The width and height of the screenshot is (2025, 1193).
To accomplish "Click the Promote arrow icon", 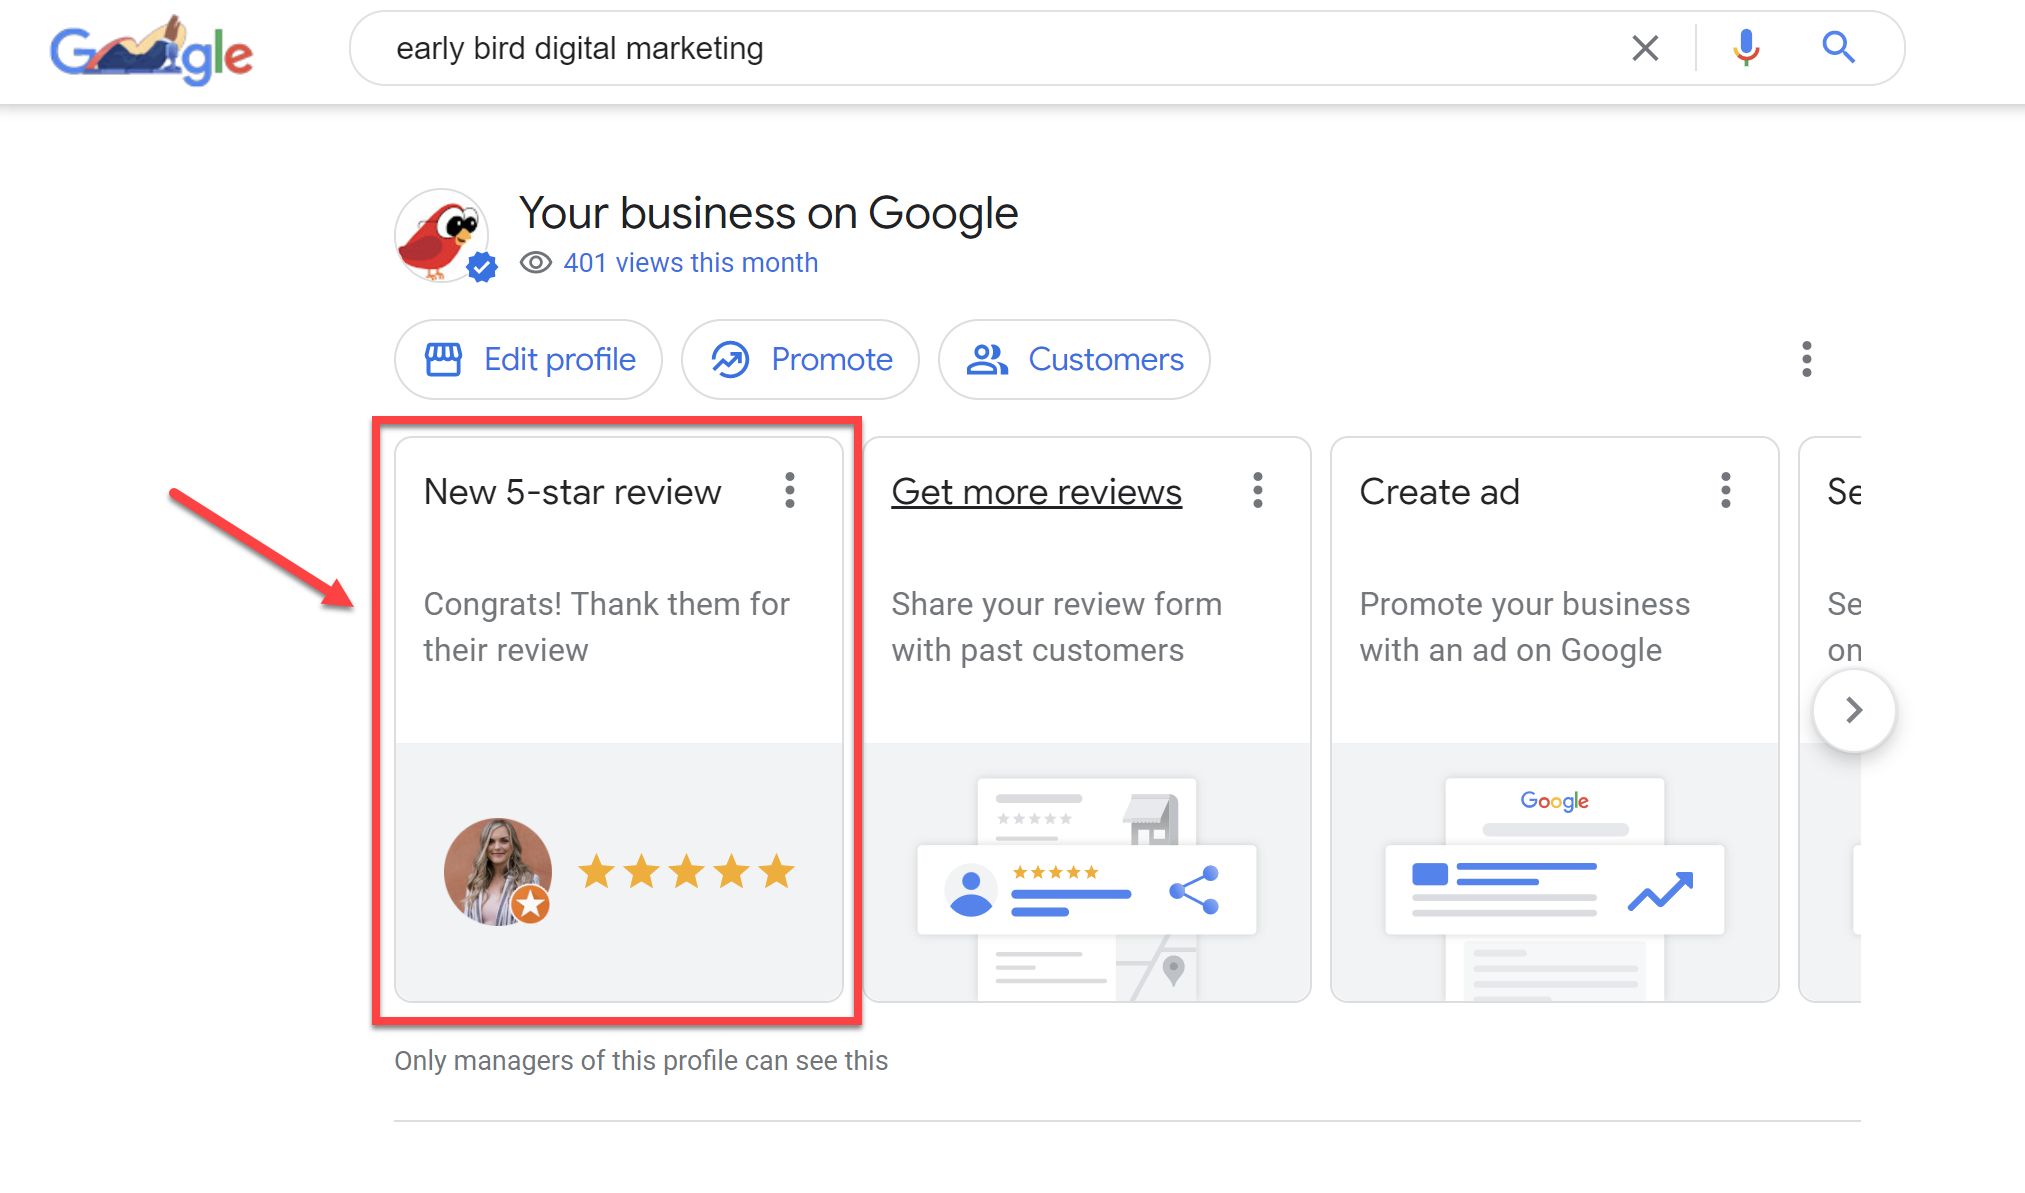I will 729,359.
